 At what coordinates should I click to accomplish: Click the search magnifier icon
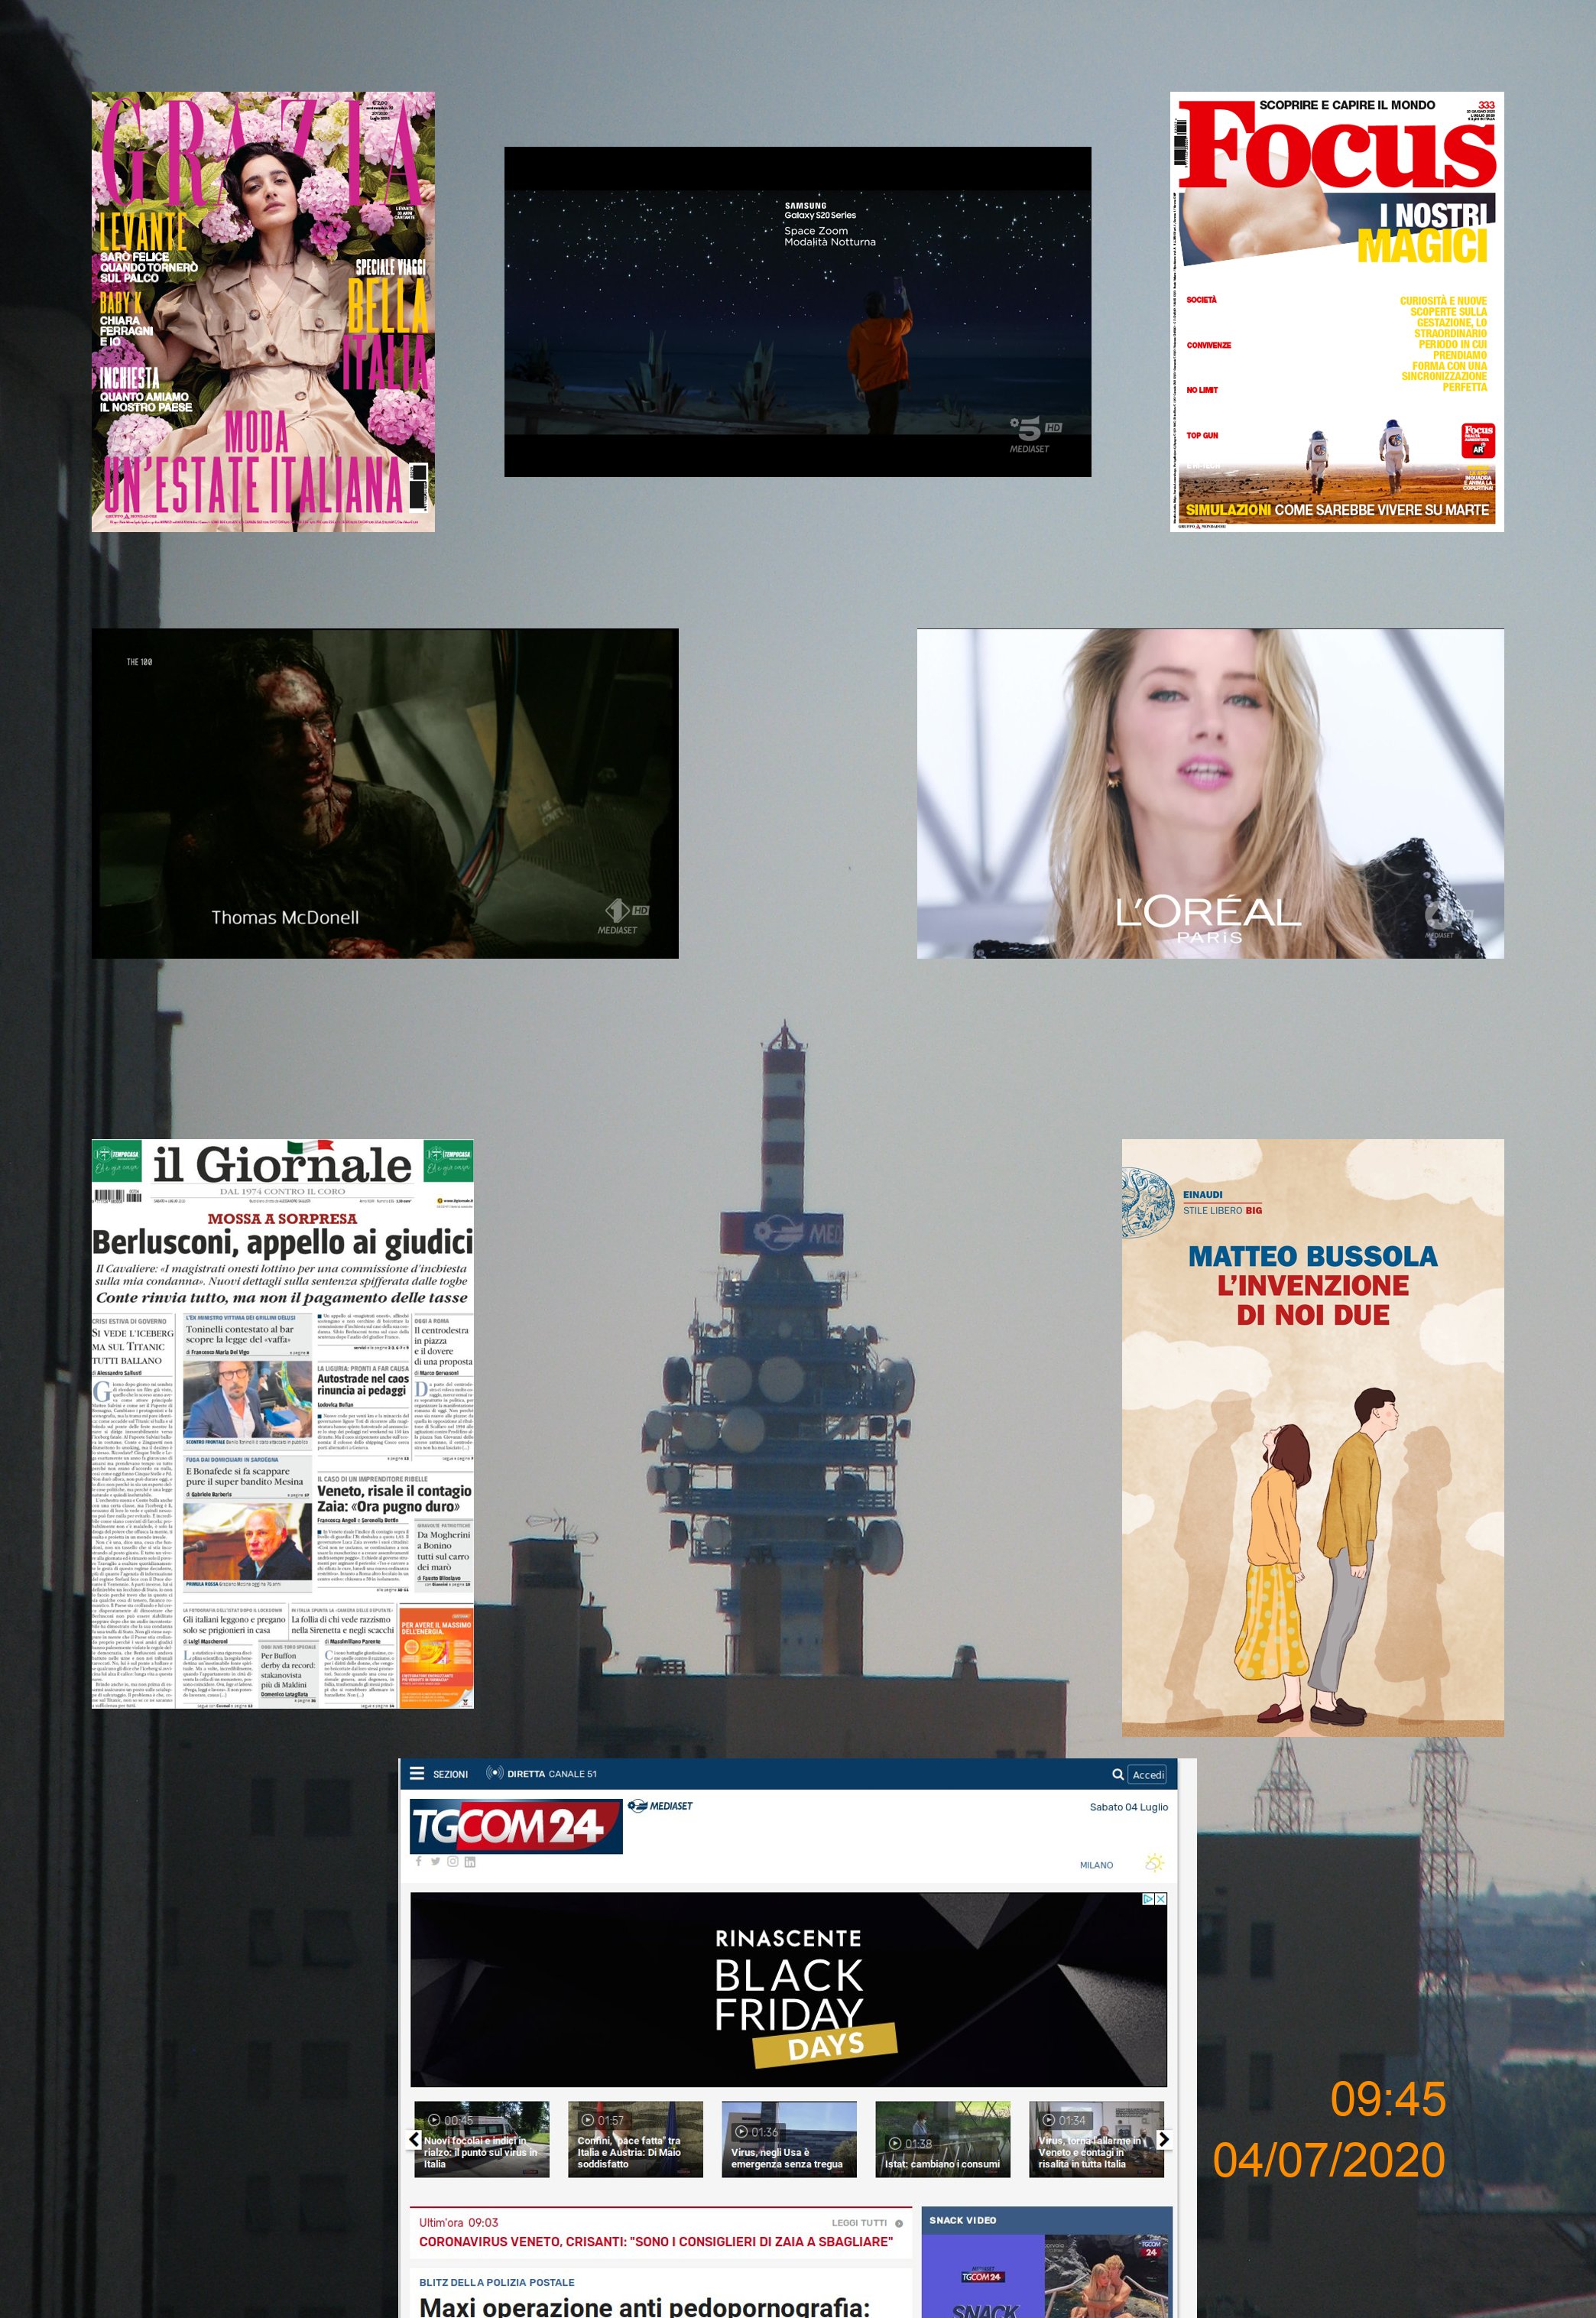1118,1774
